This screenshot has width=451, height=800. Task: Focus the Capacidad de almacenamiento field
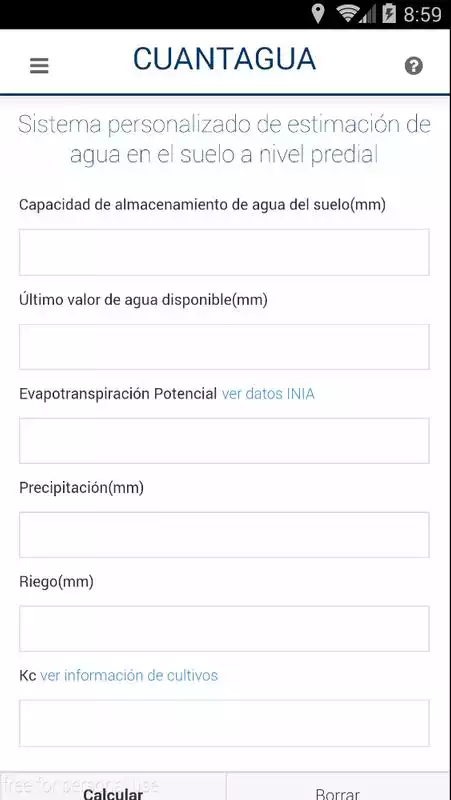[x=224, y=252]
